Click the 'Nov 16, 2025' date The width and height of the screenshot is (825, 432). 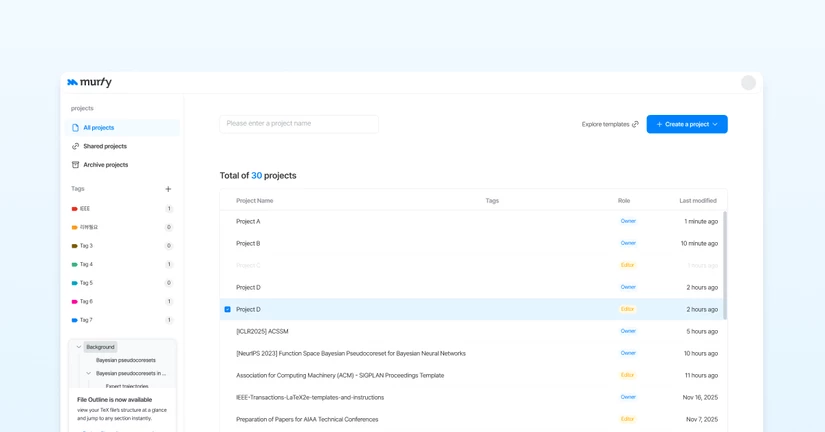pyautogui.click(x=700, y=397)
